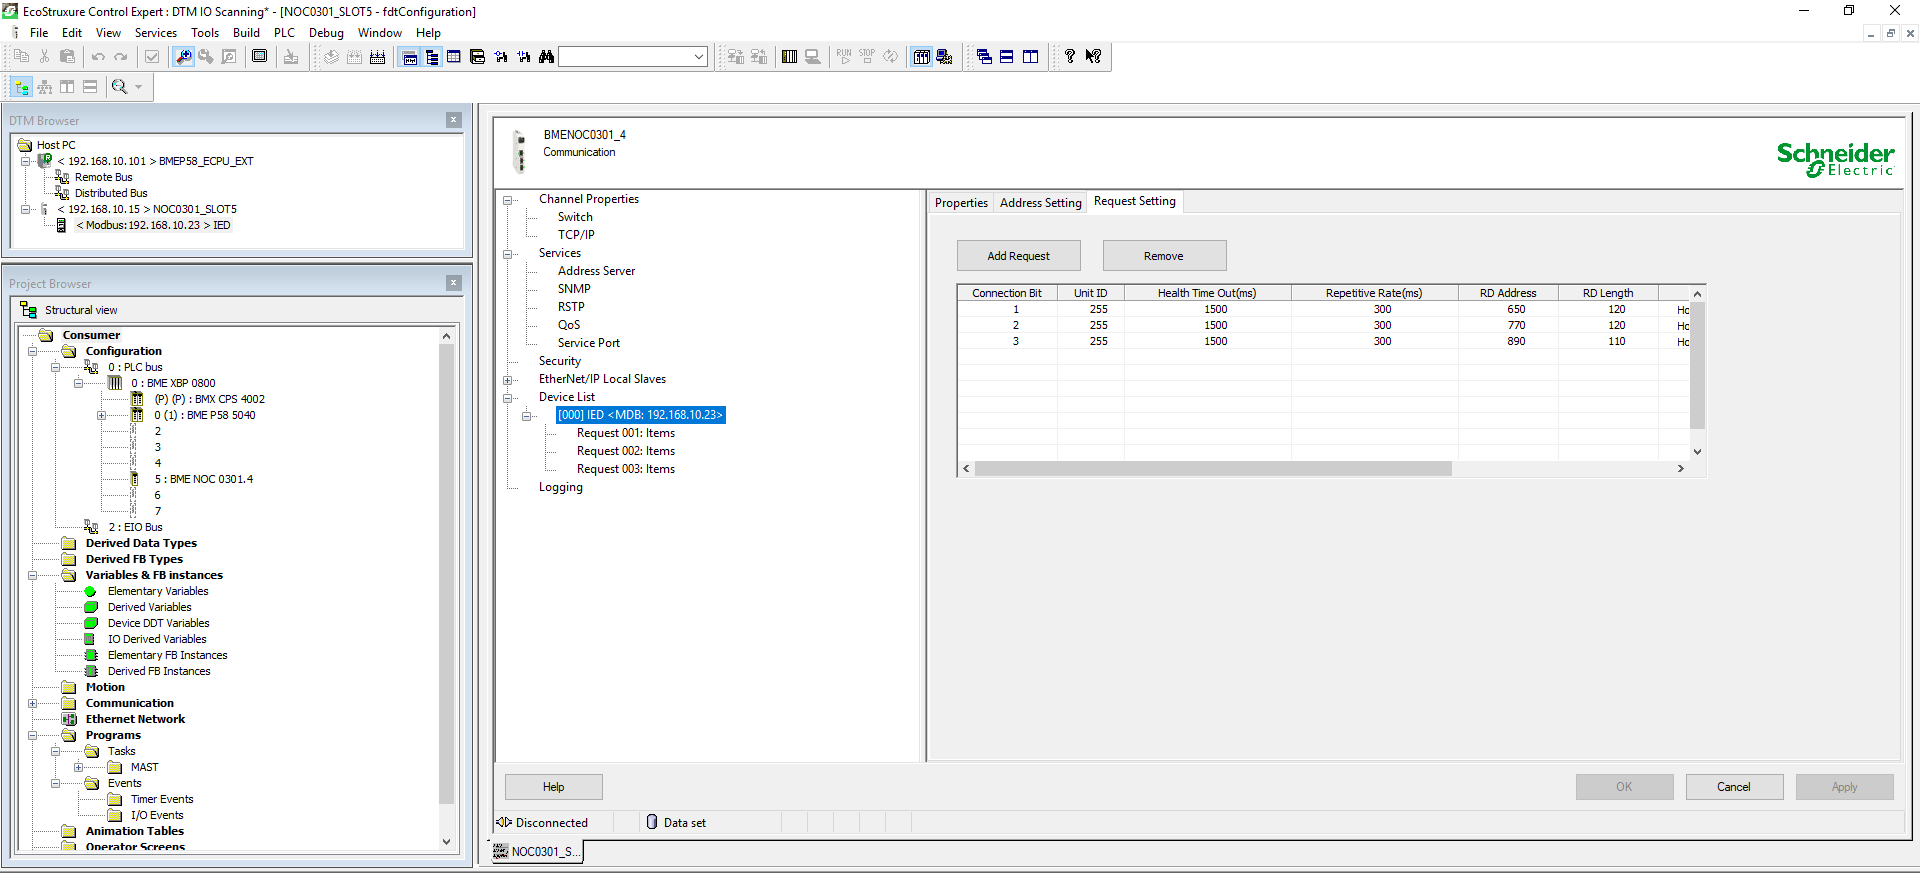Open the toolbar search combo box
Screen dimensions: 1920x873
[x=633, y=57]
